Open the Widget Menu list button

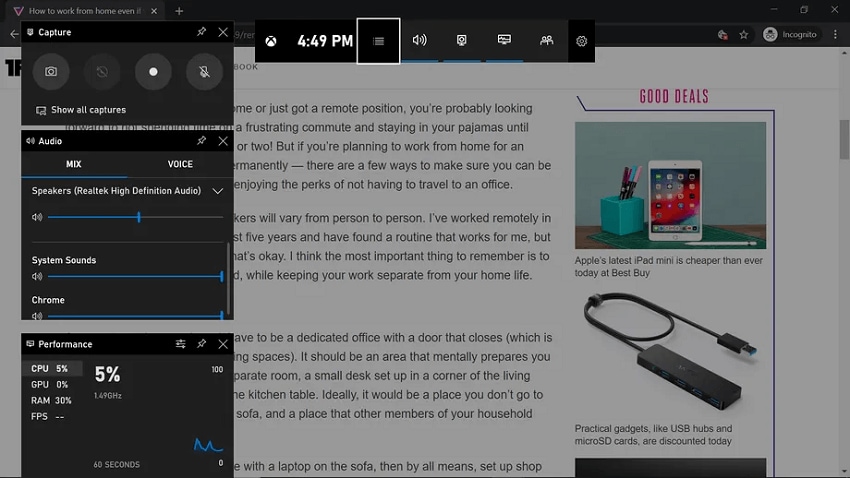pyautogui.click(x=378, y=41)
